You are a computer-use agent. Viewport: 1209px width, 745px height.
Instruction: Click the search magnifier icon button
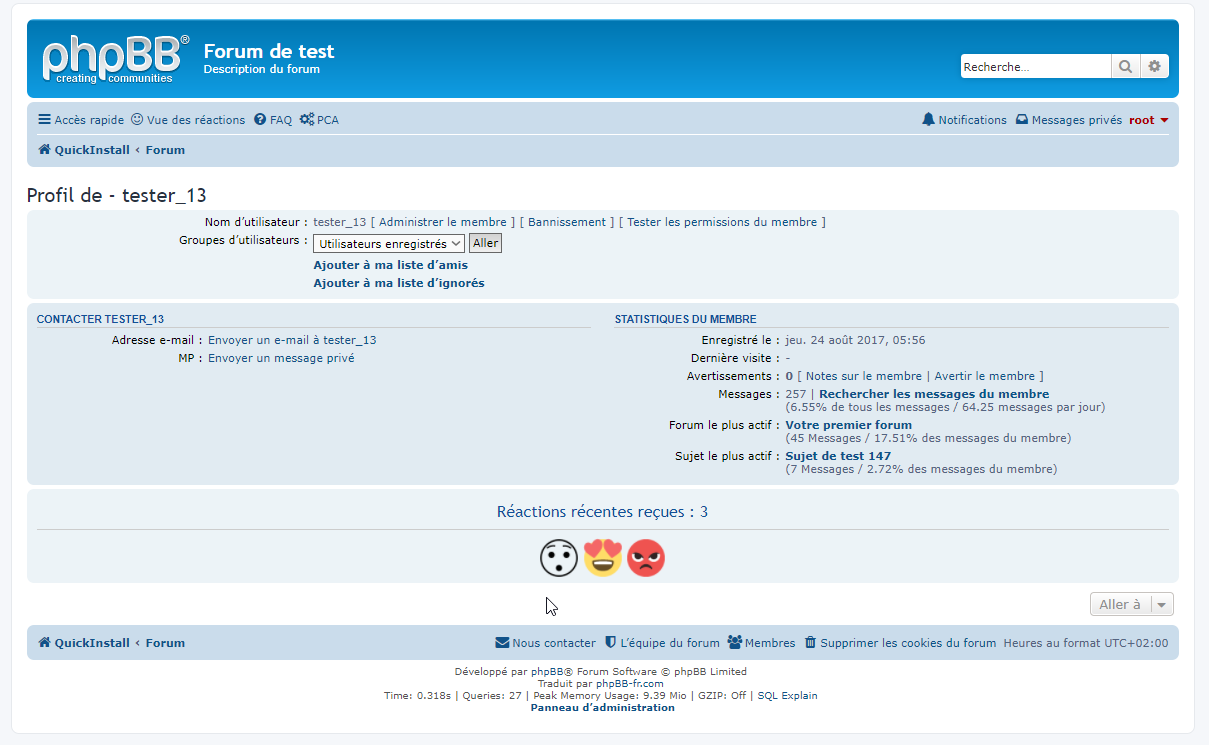[1125, 67]
